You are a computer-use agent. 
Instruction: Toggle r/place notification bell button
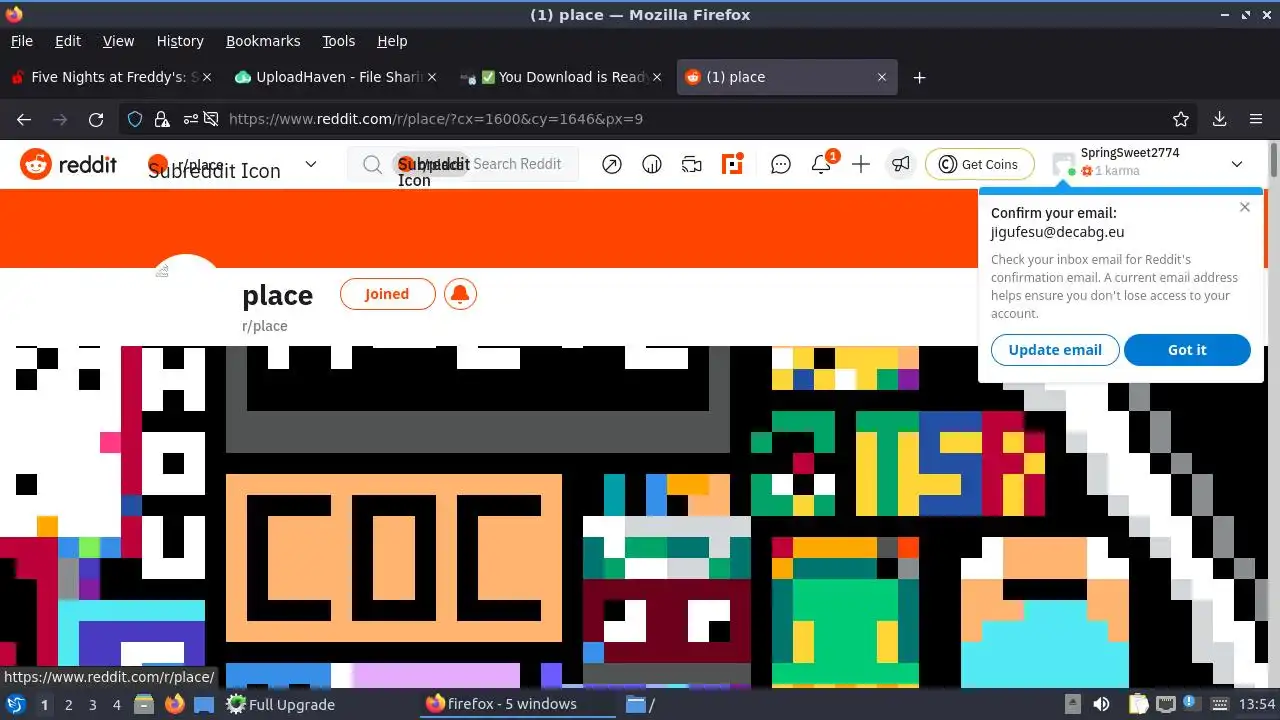point(460,294)
